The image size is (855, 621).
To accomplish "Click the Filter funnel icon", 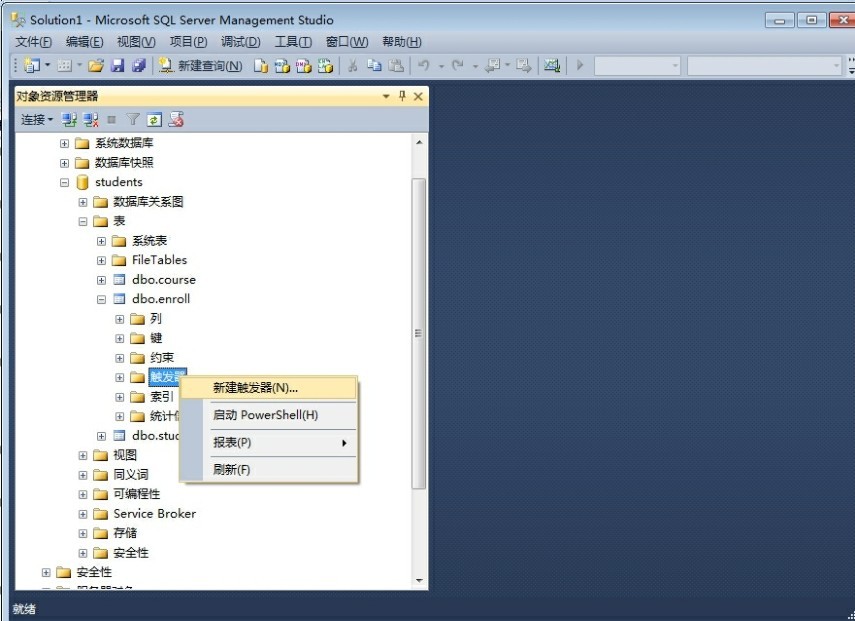I will click(133, 119).
